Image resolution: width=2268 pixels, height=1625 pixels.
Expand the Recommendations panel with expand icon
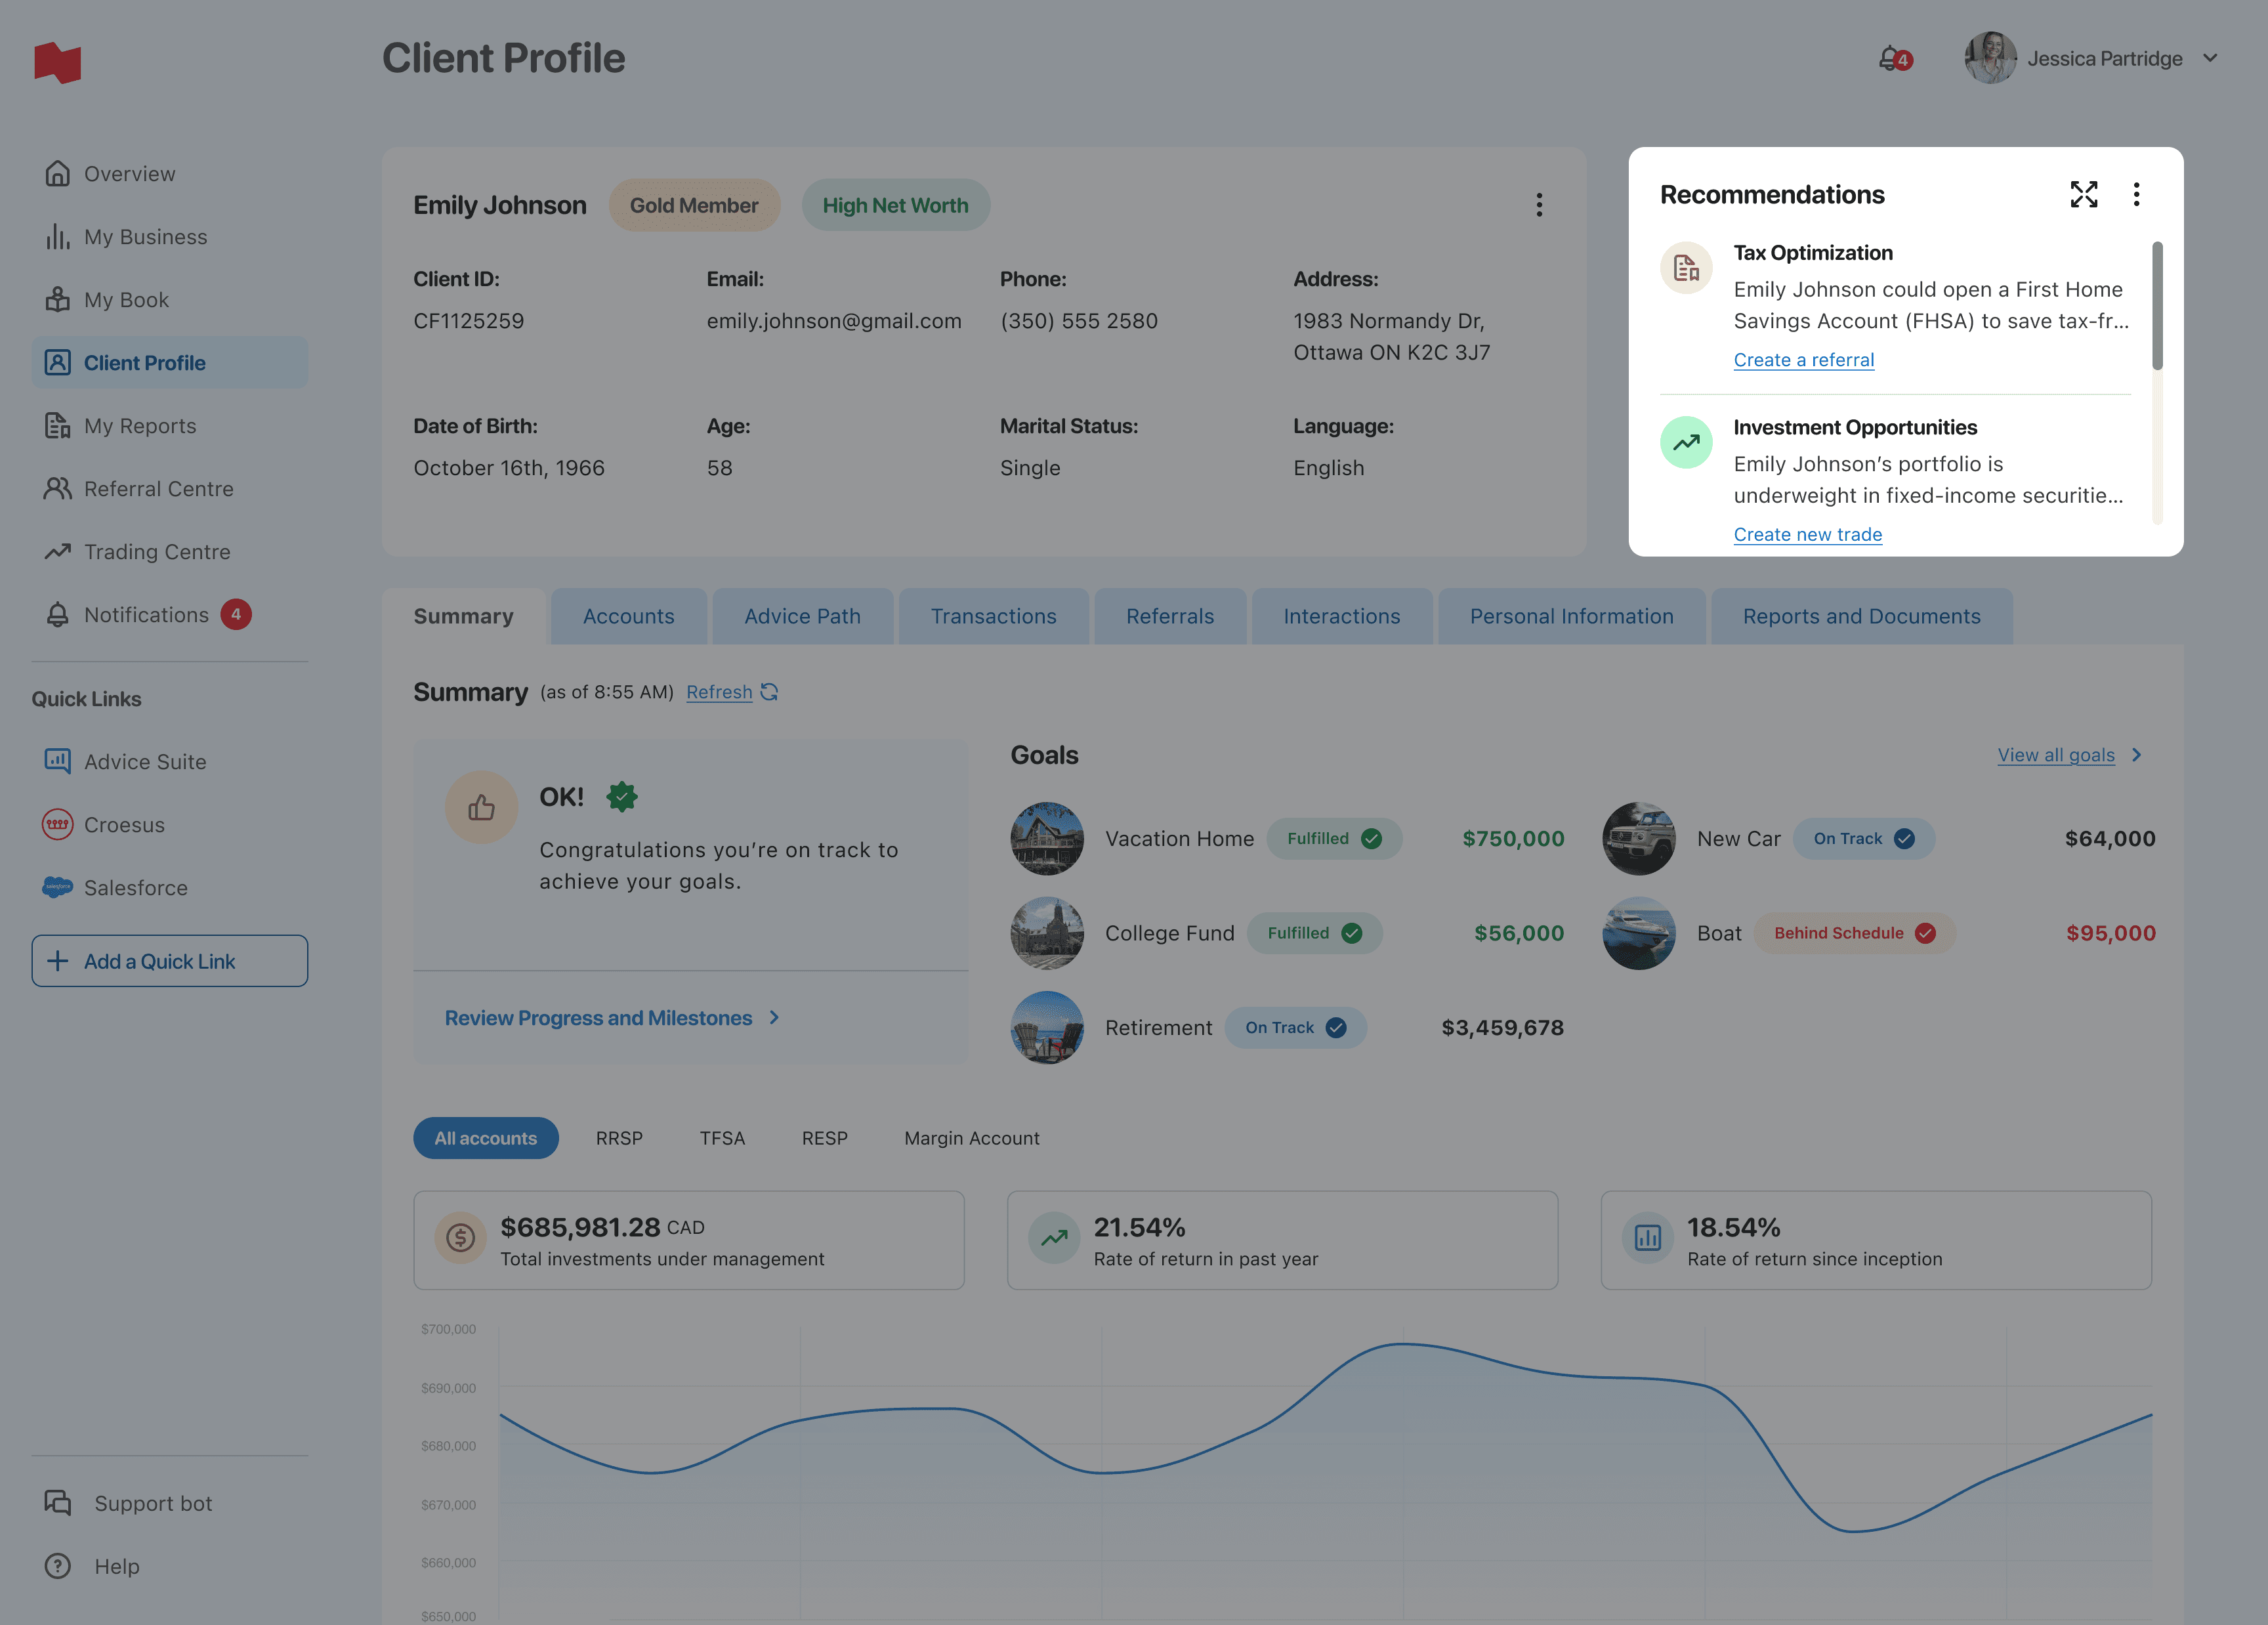[2083, 194]
